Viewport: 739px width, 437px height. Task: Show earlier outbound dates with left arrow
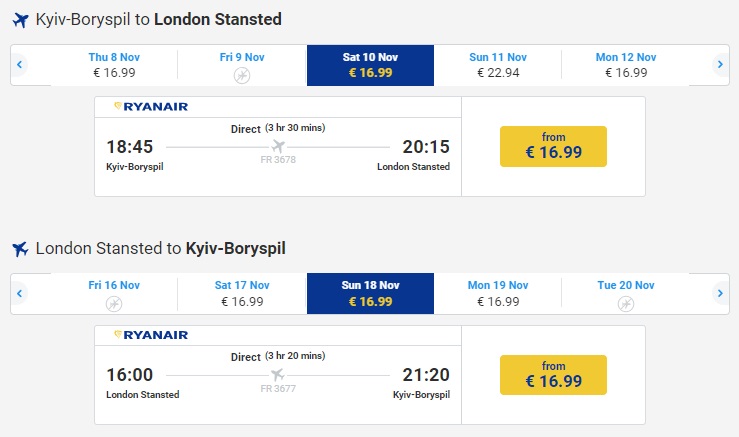click(x=19, y=65)
